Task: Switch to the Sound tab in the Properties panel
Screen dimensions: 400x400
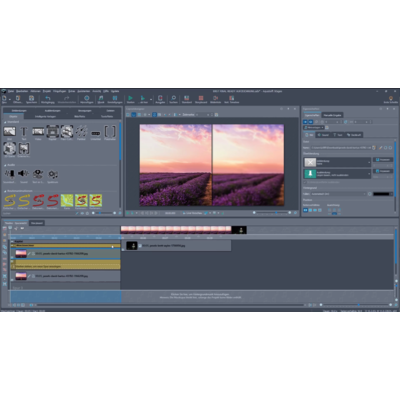Action: click(x=323, y=135)
